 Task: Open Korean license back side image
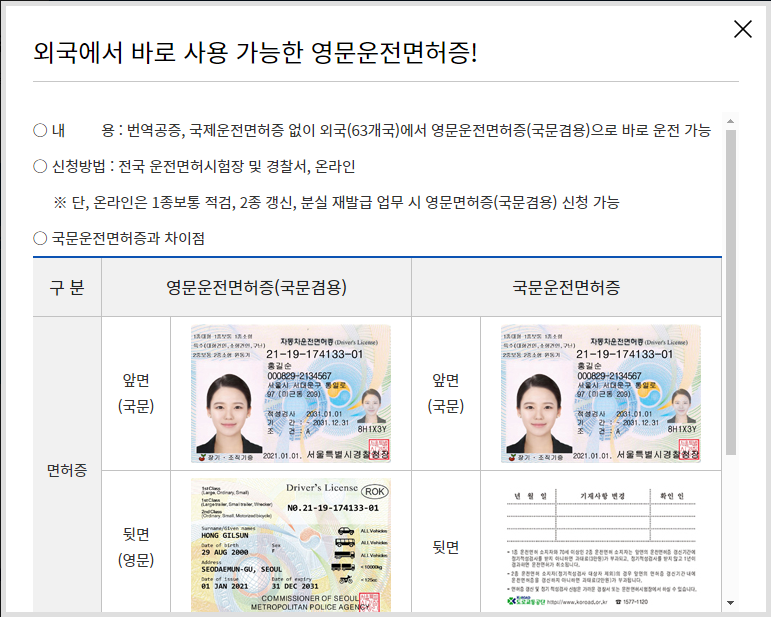pos(601,546)
